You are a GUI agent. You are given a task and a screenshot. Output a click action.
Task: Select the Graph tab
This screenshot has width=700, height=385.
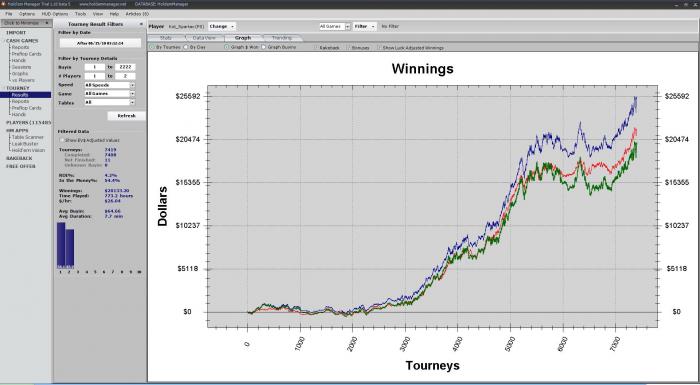243,38
